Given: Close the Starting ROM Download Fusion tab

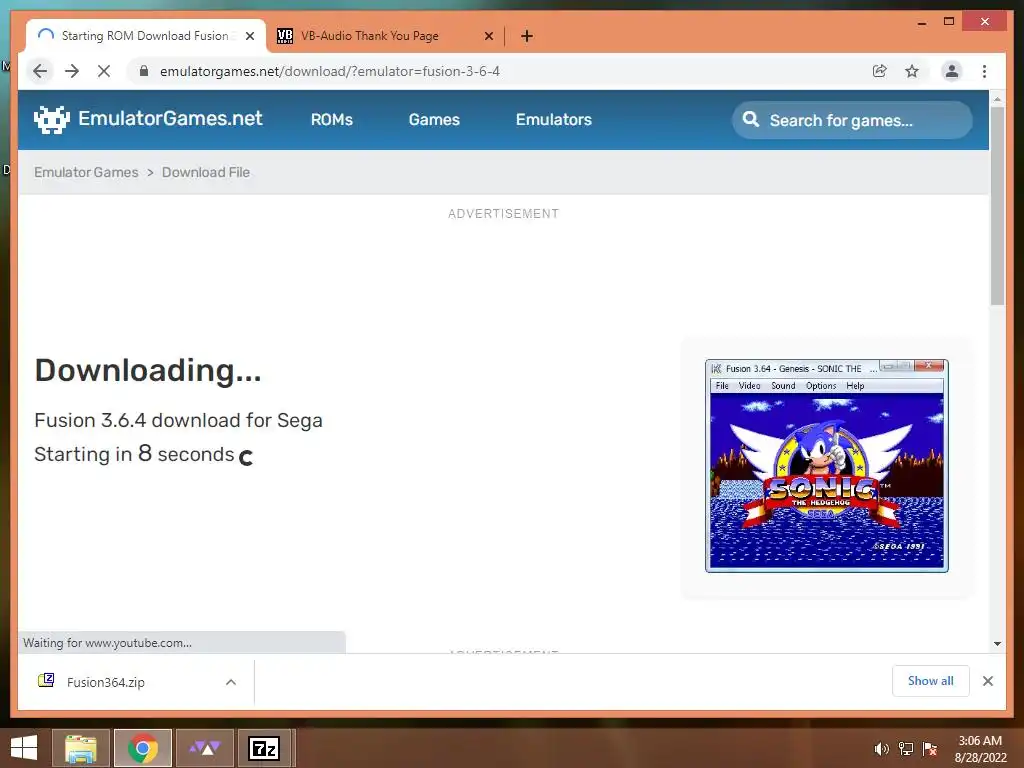Looking at the screenshot, I should point(249,36).
